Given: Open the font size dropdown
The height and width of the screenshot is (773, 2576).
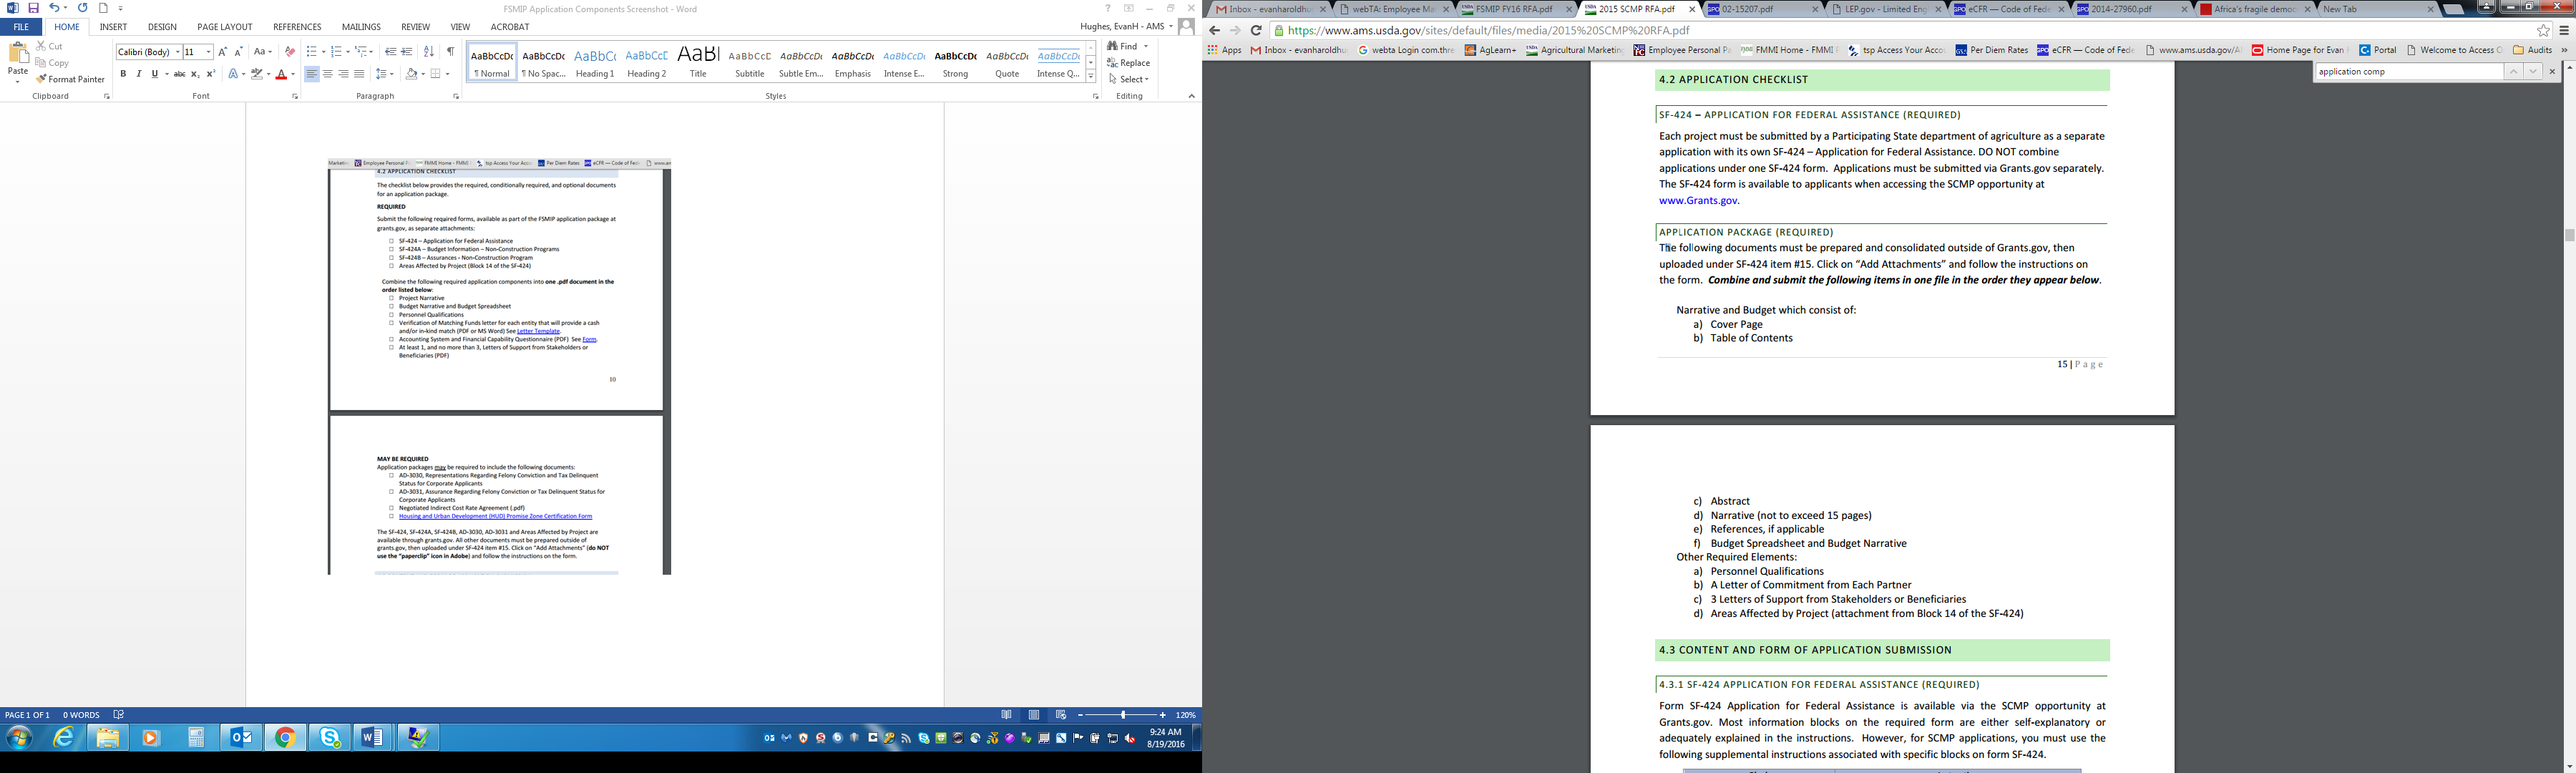Looking at the screenshot, I should [x=208, y=52].
